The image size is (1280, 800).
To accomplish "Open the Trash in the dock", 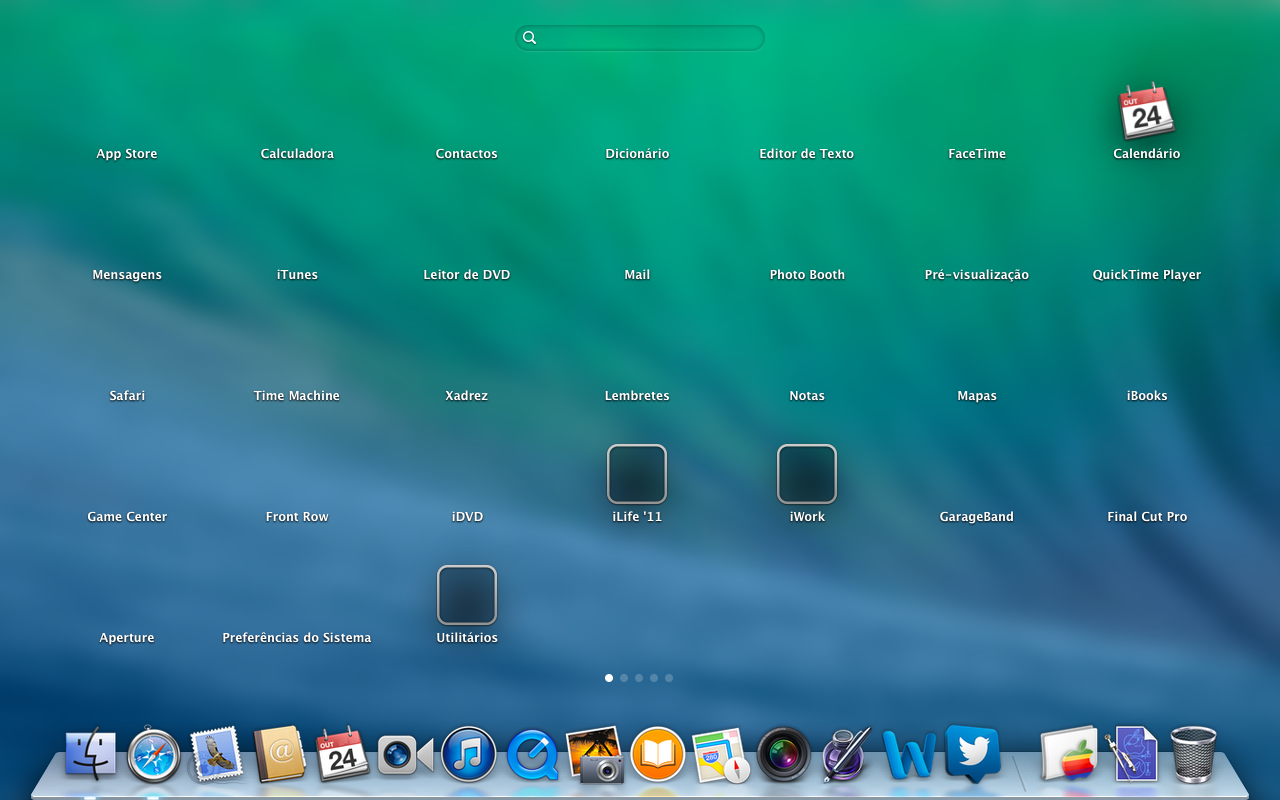I will point(1193,755).
